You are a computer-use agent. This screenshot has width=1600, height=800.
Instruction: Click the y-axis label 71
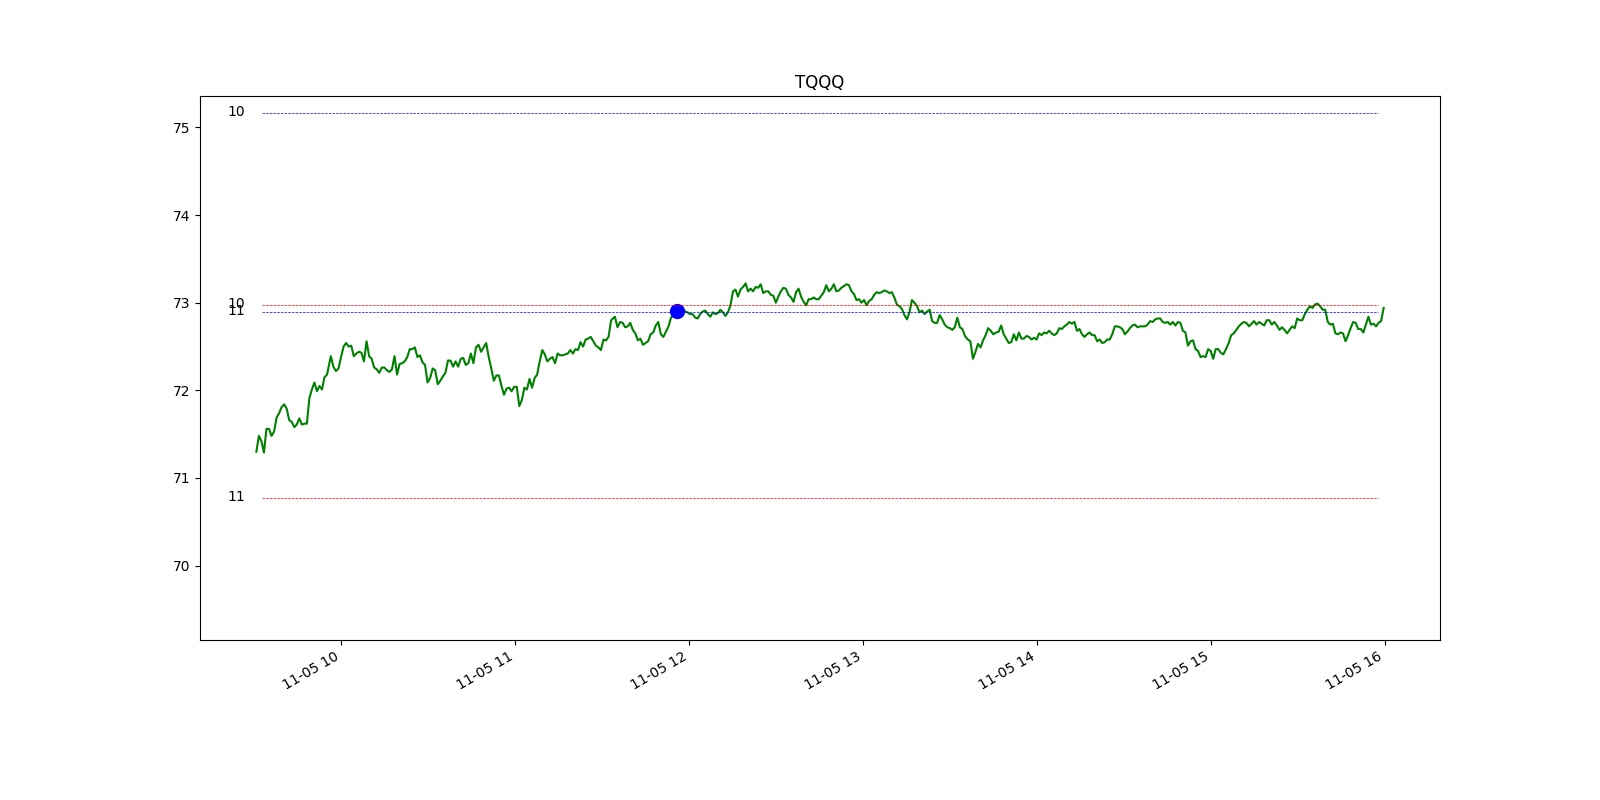pos(181,479)
